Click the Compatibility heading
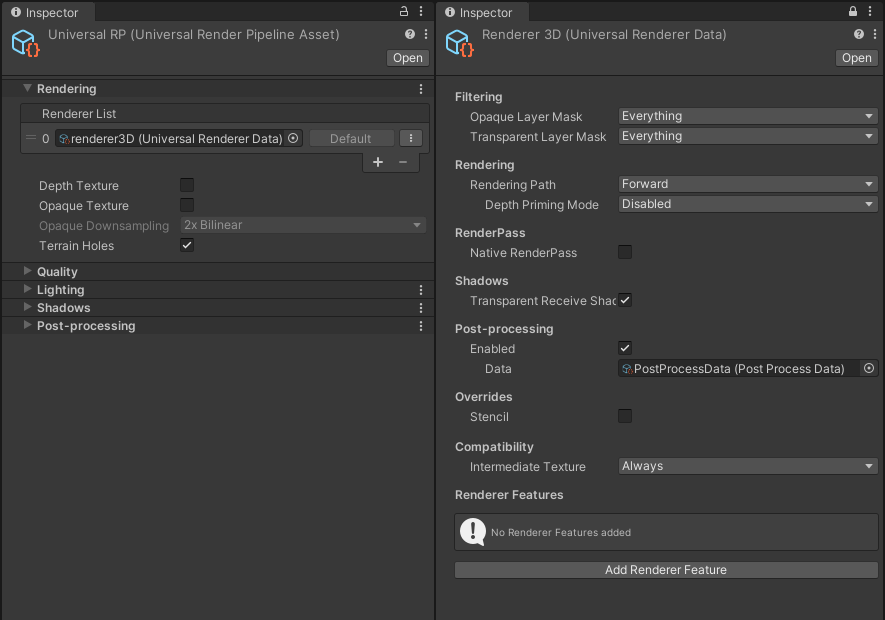The height and width of the screenshot is (620, 885). point(494,447)
